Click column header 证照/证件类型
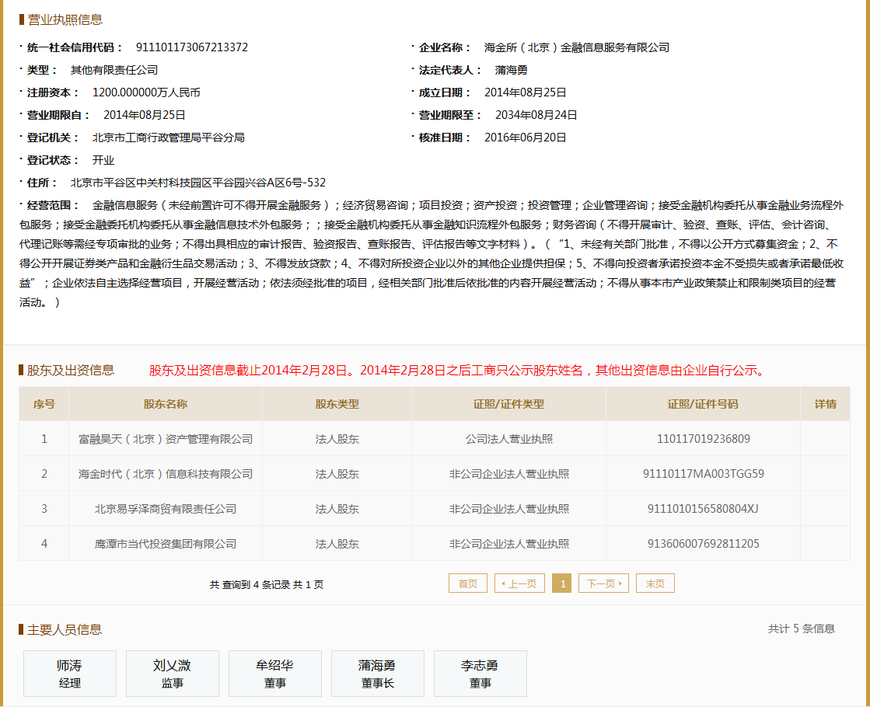This screenshot has height=707, width=870. pos(509,404)
